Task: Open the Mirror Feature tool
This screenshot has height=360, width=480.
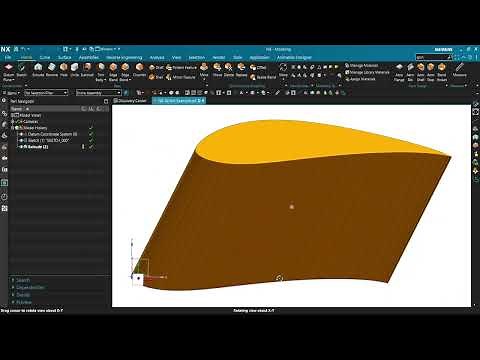Action: [x=181, y=77]
